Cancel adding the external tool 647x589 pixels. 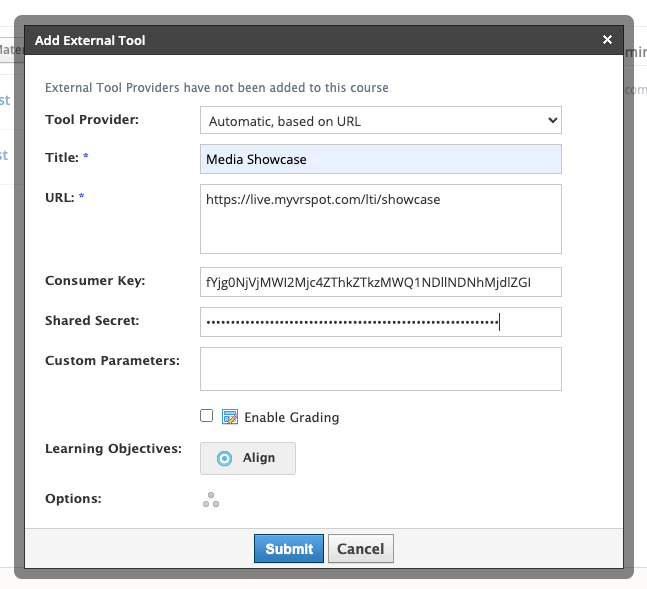click(361, 548)
